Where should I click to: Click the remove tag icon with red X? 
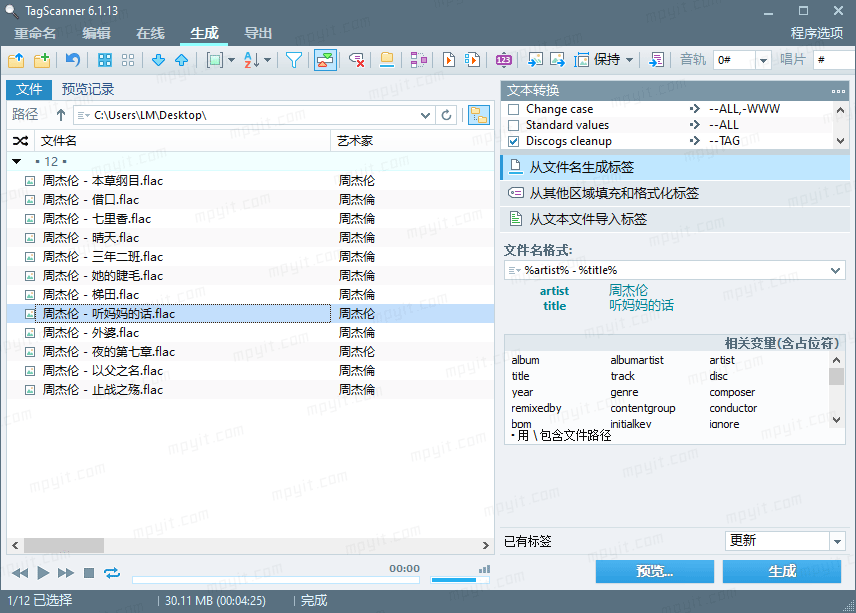356,60
